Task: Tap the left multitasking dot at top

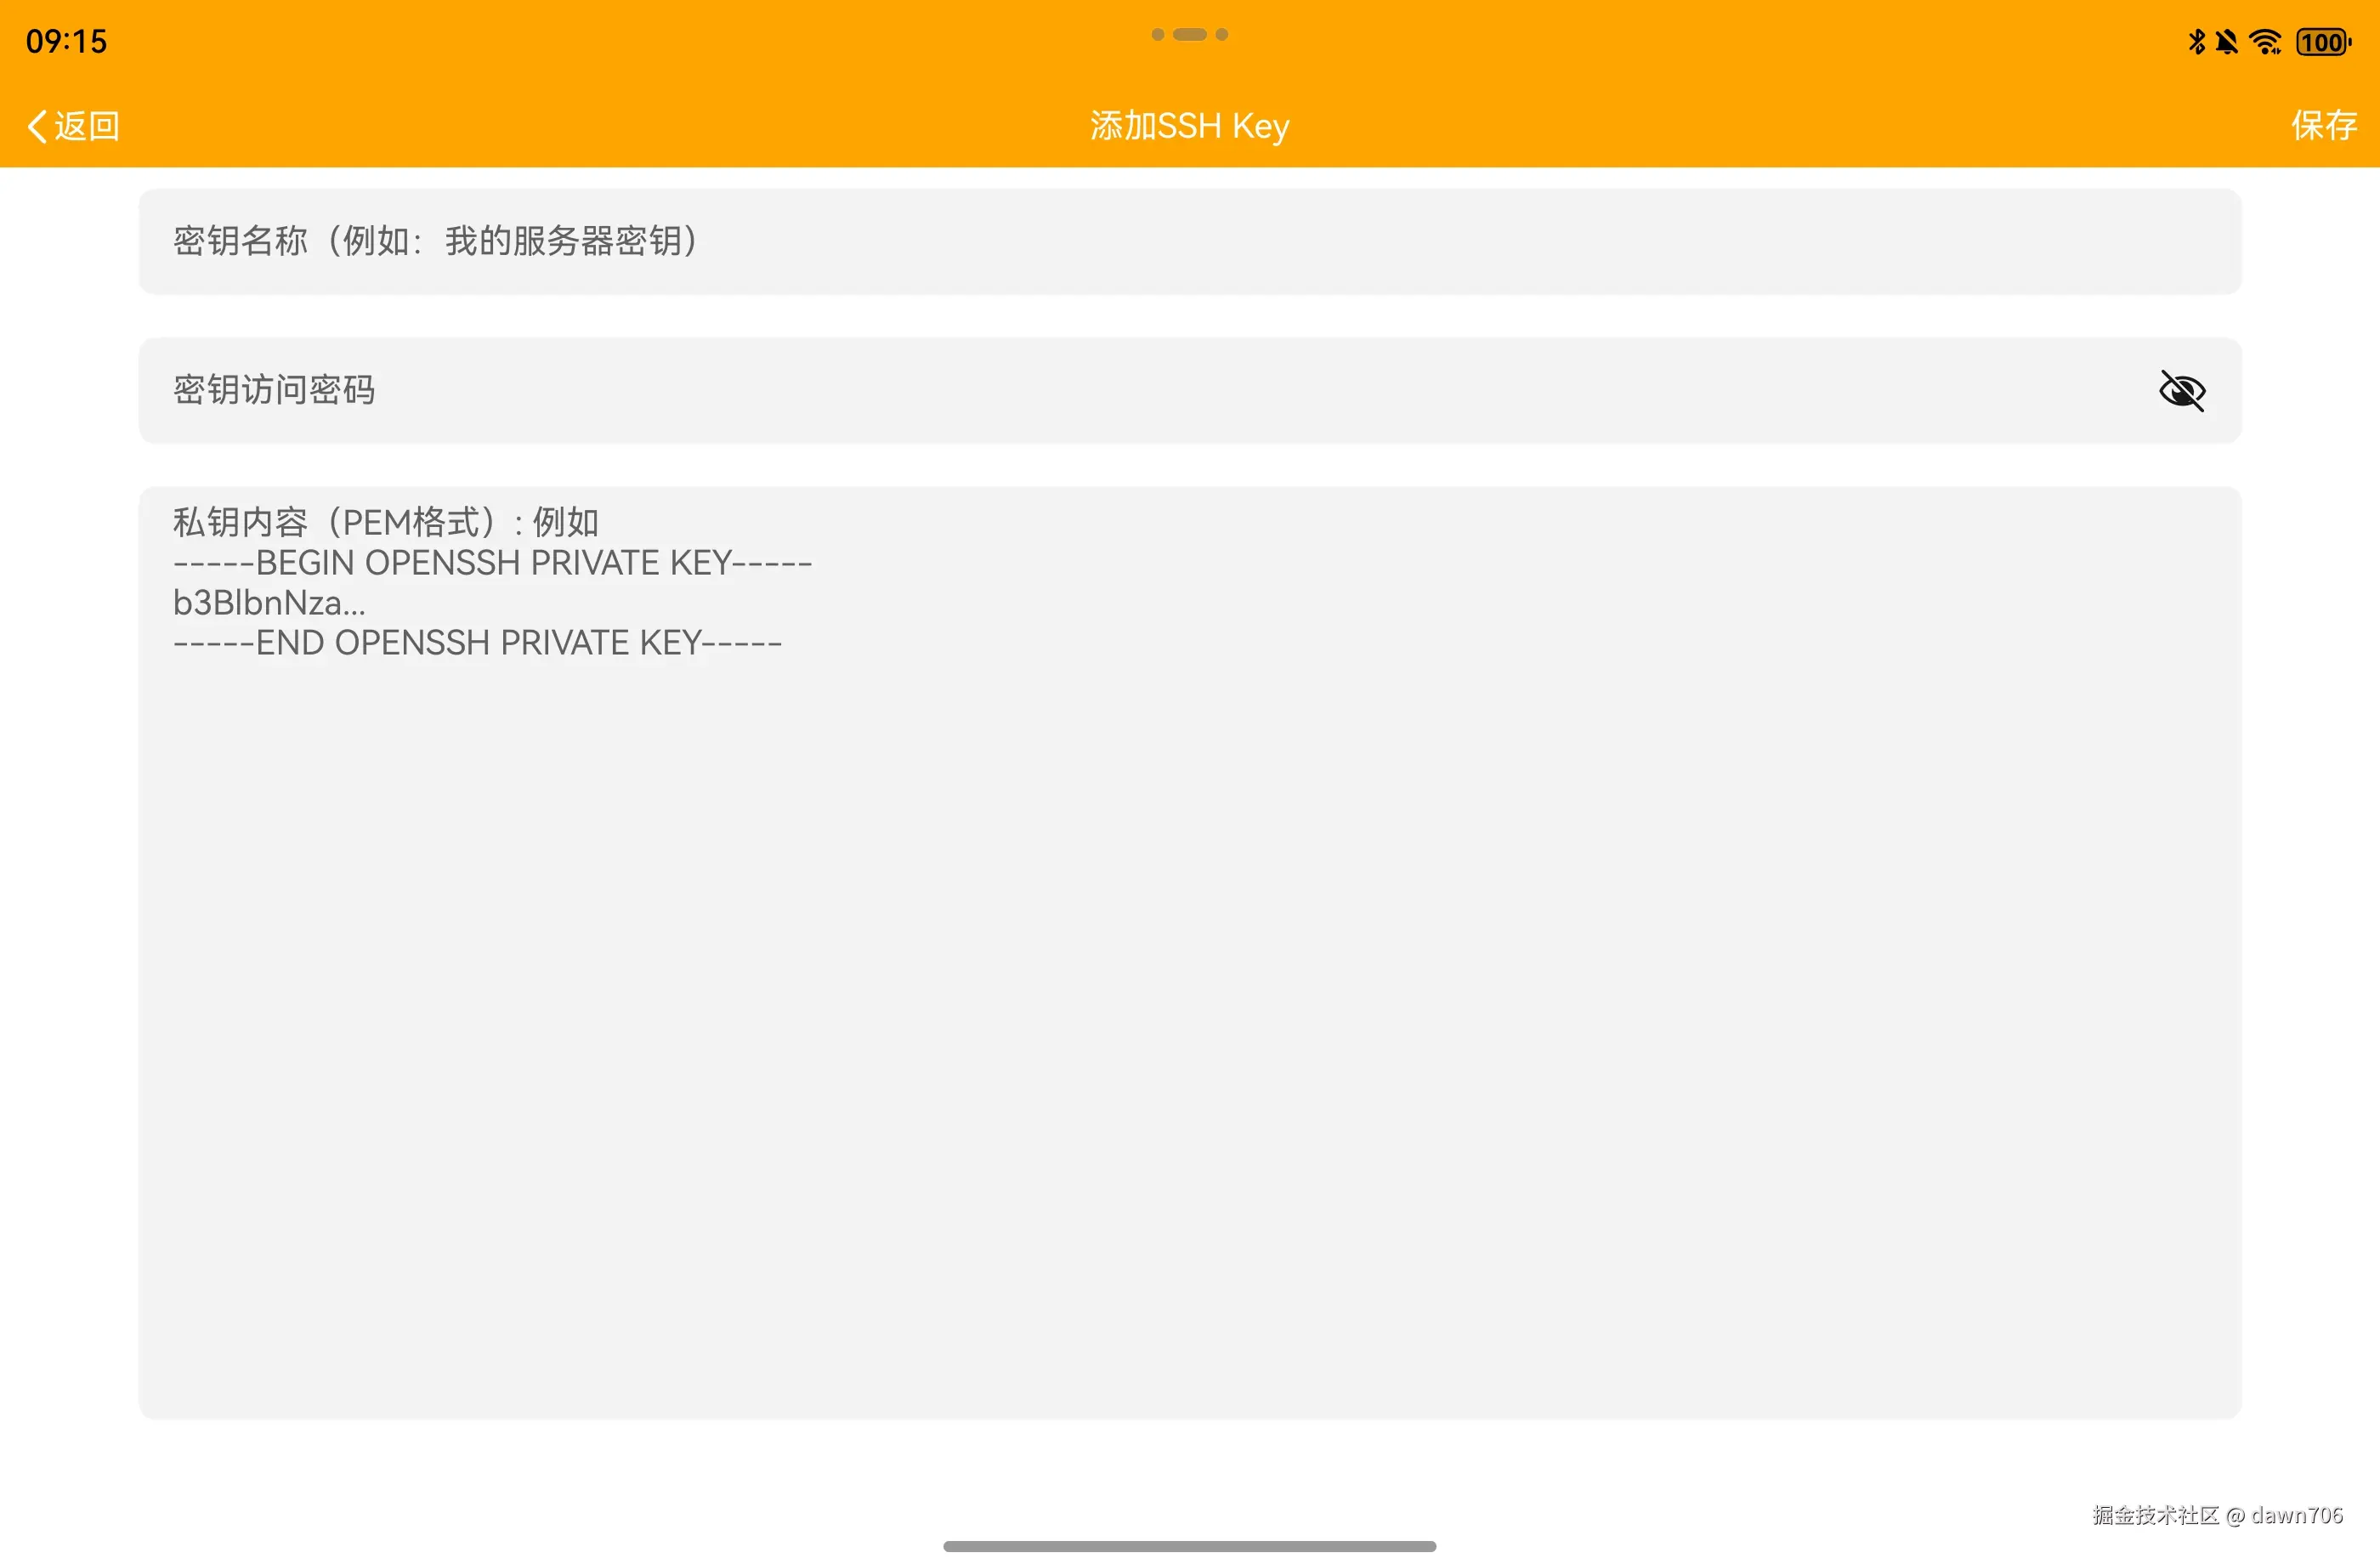Action: pos(1157,34)
